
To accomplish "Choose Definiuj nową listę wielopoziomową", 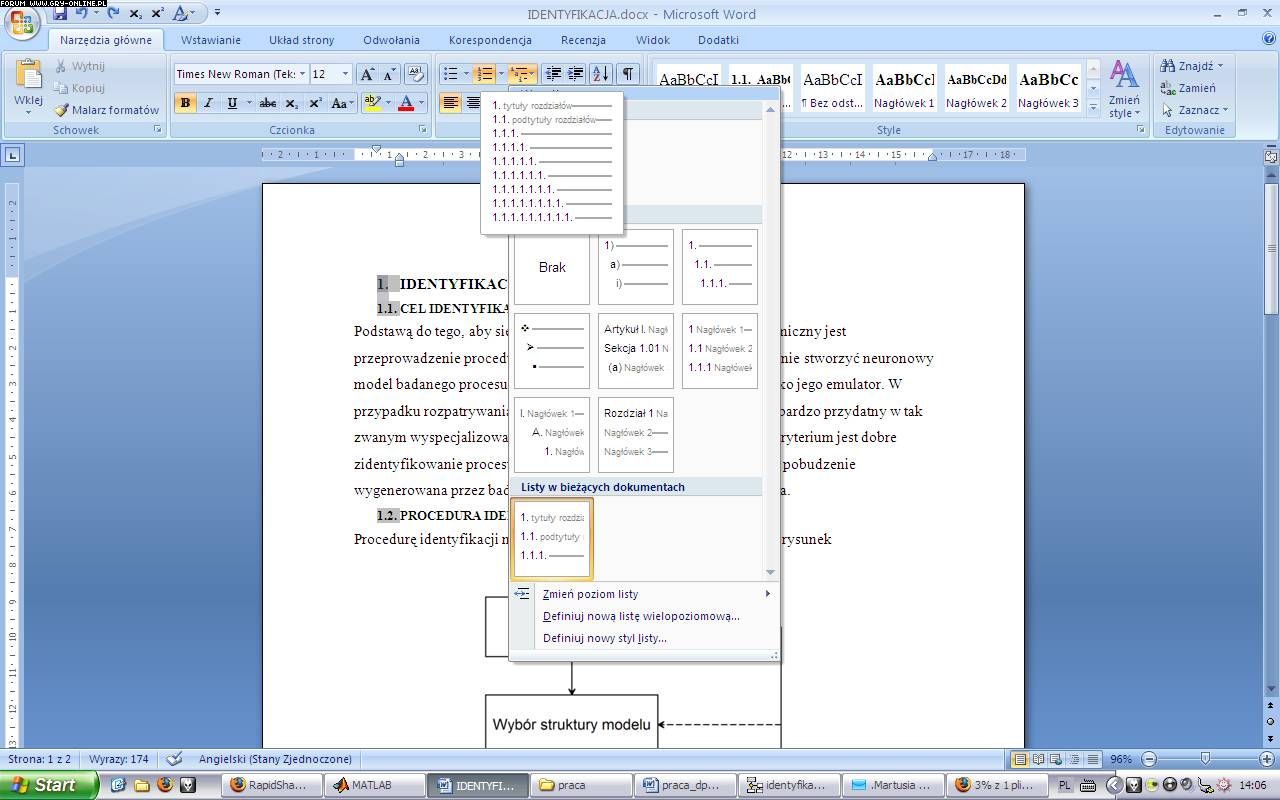I will coord(641,616).
